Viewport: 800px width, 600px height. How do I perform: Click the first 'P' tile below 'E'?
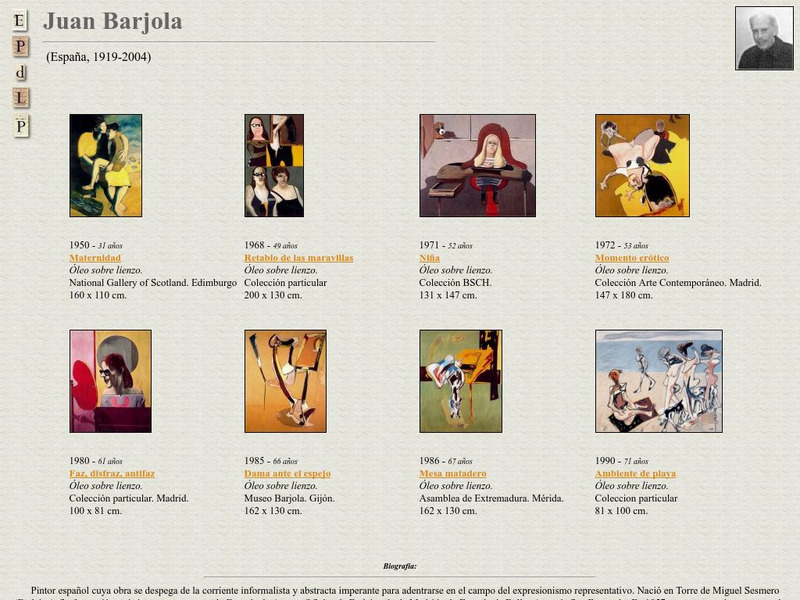20,46
